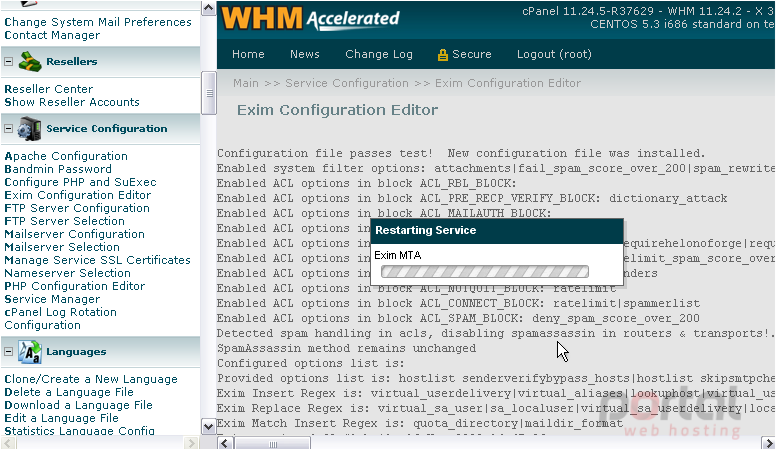The width and height of the screenshot is (776, 450).
Task: Click the Resellers section icon
Action: [30, 61]
